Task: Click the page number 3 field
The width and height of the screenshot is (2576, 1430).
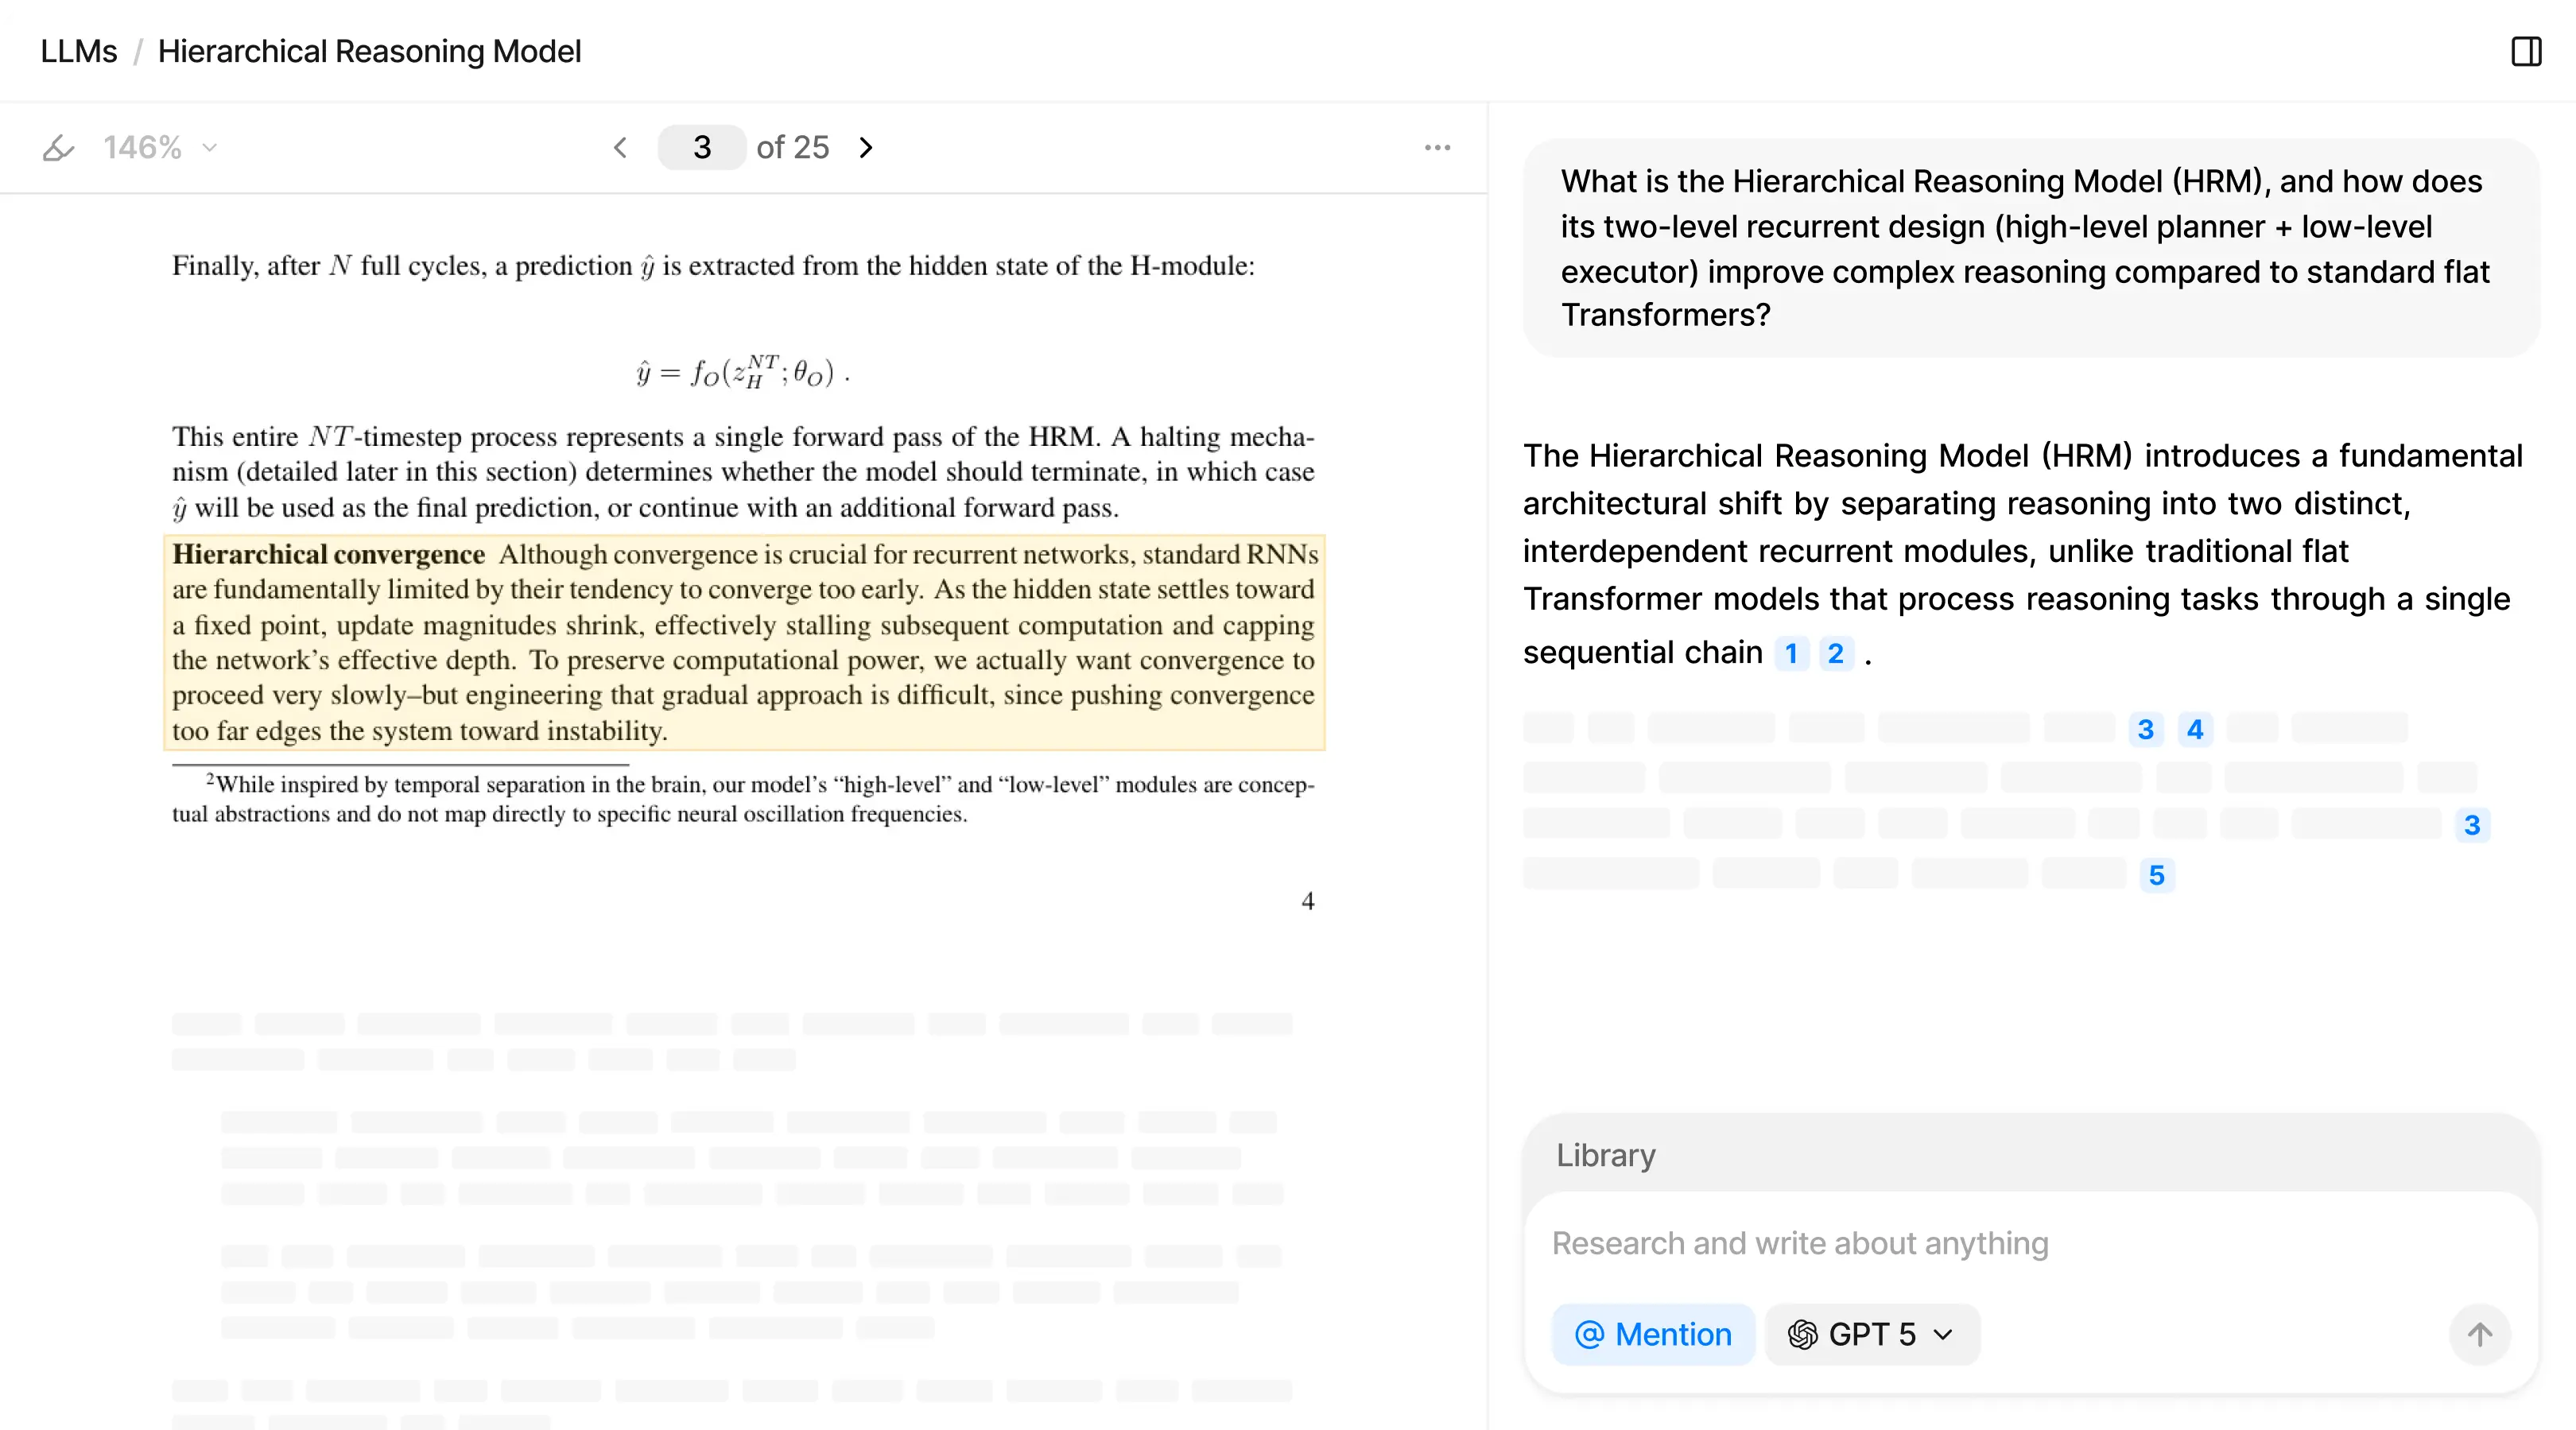Action: click(x=702, y=148)
